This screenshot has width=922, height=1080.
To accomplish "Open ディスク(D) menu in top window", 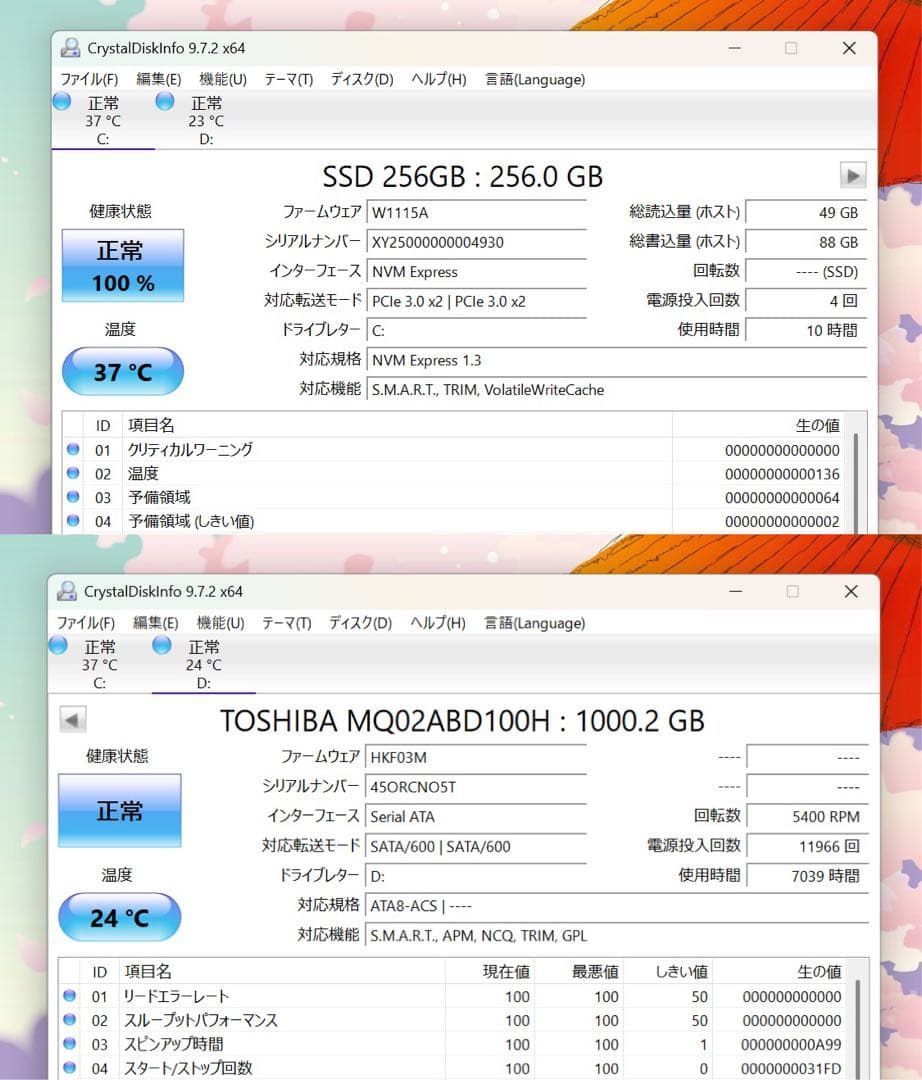I will [x=361, y=79].
